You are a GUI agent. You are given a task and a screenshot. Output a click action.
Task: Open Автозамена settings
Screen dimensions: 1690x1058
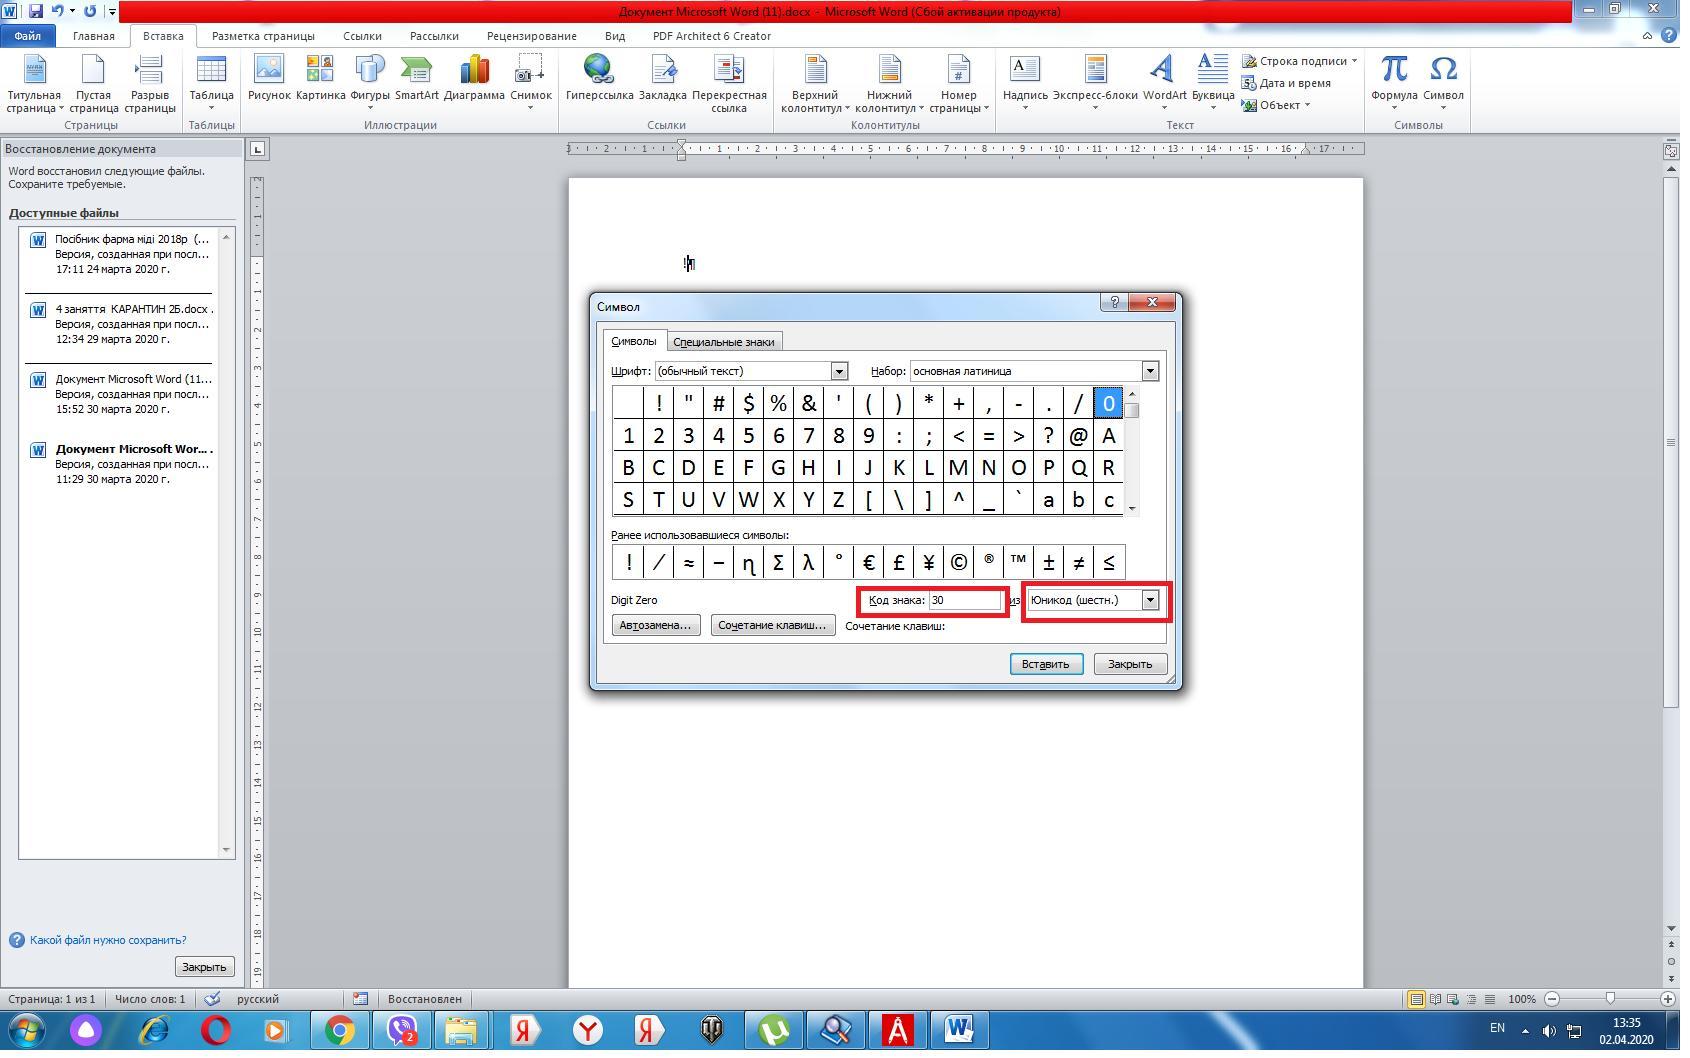655,626
